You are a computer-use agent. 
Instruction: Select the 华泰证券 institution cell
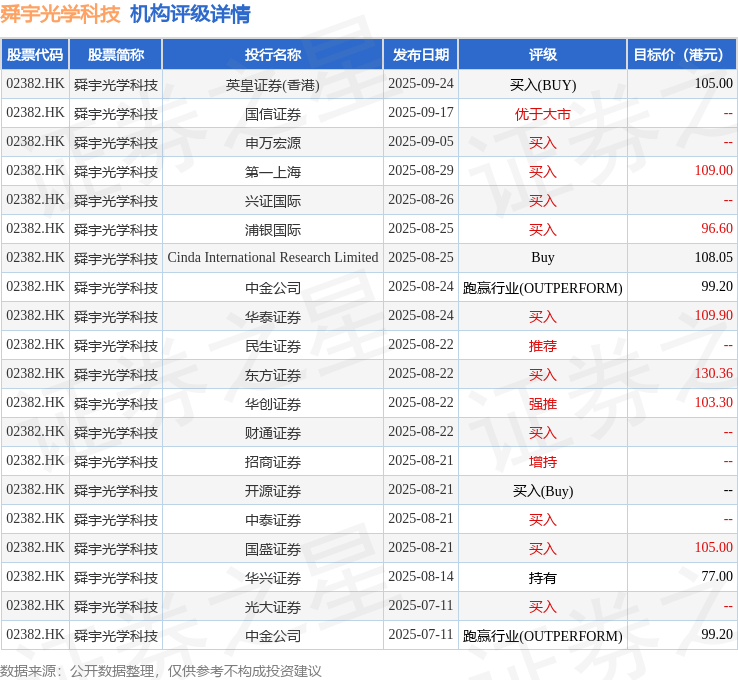[x=273, y=317]
